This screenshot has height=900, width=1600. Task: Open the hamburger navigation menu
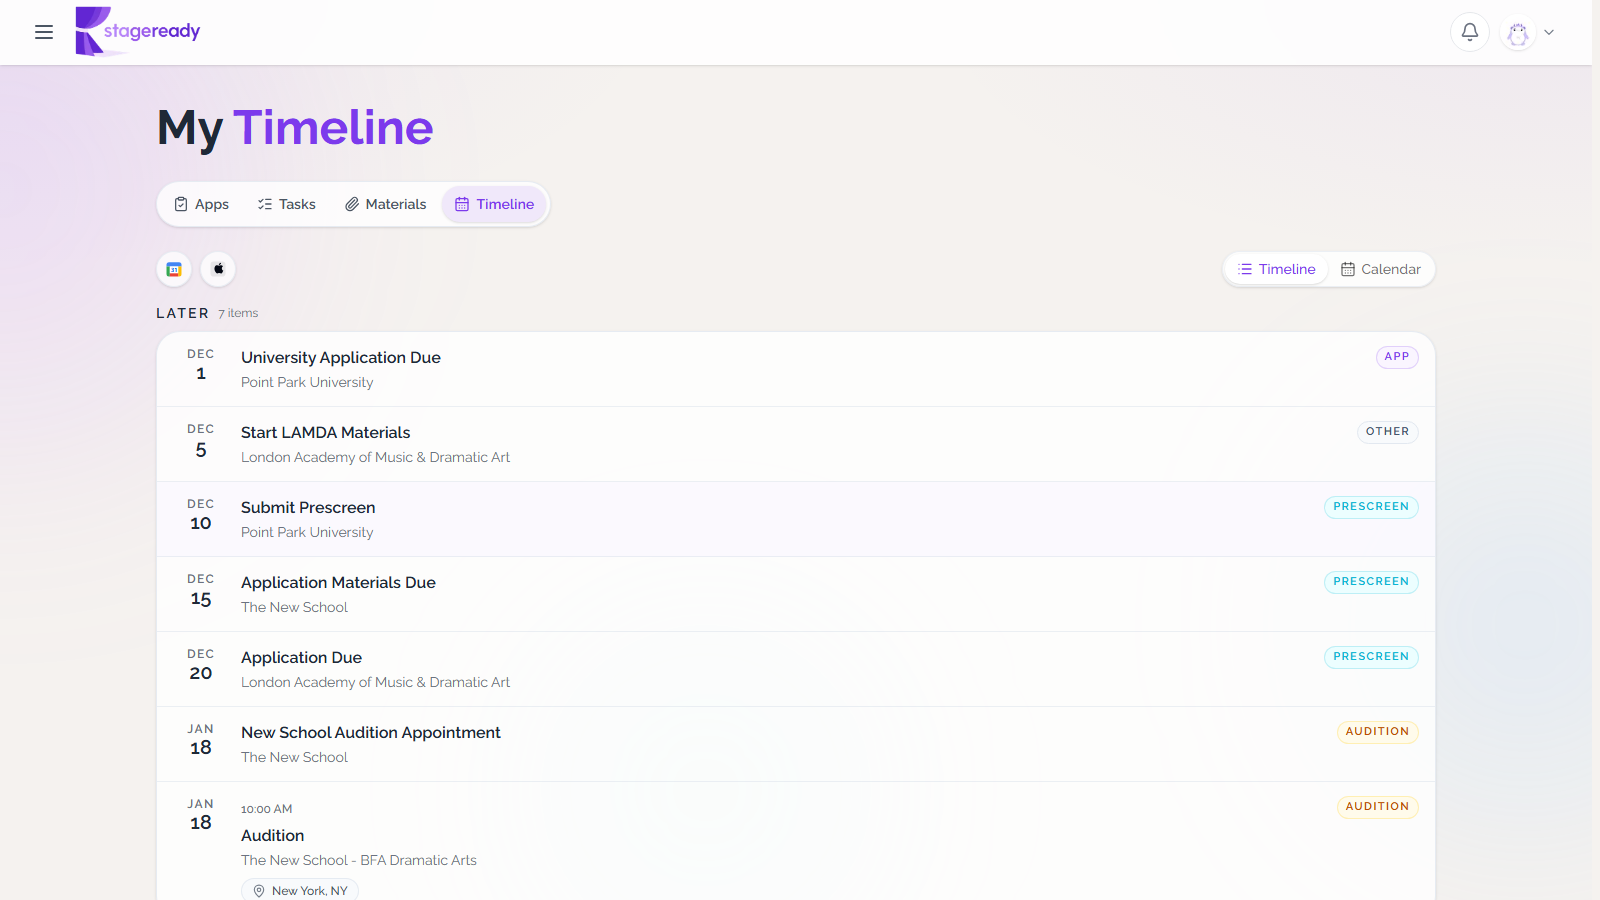[x=44, y=32]
